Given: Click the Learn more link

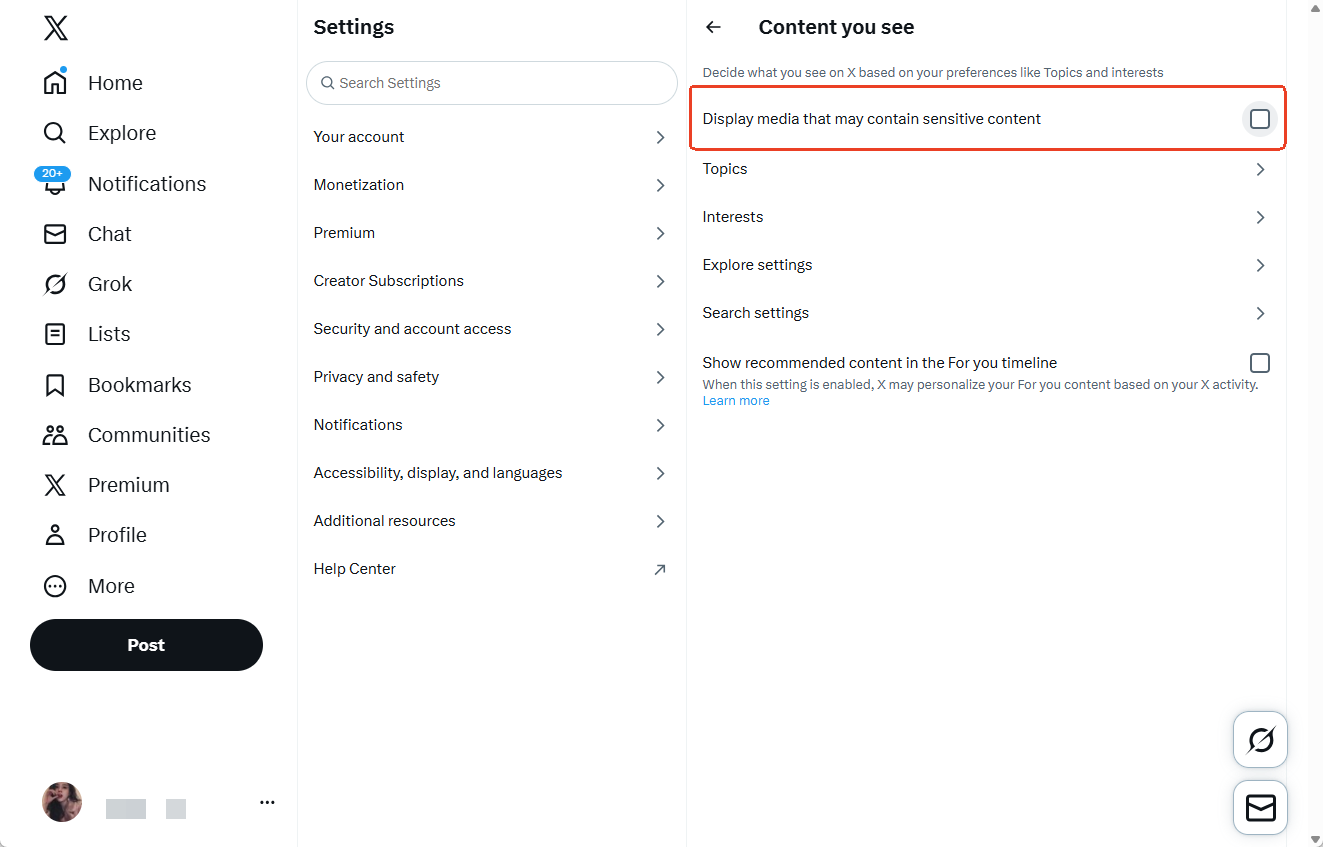Looking at the screenshot, I should pos(735,400).
